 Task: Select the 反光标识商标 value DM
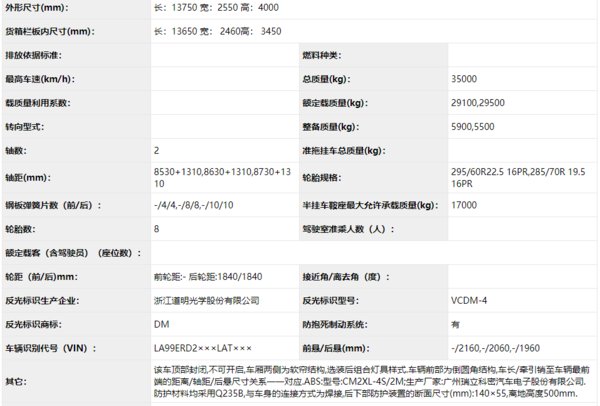(161, 324)
